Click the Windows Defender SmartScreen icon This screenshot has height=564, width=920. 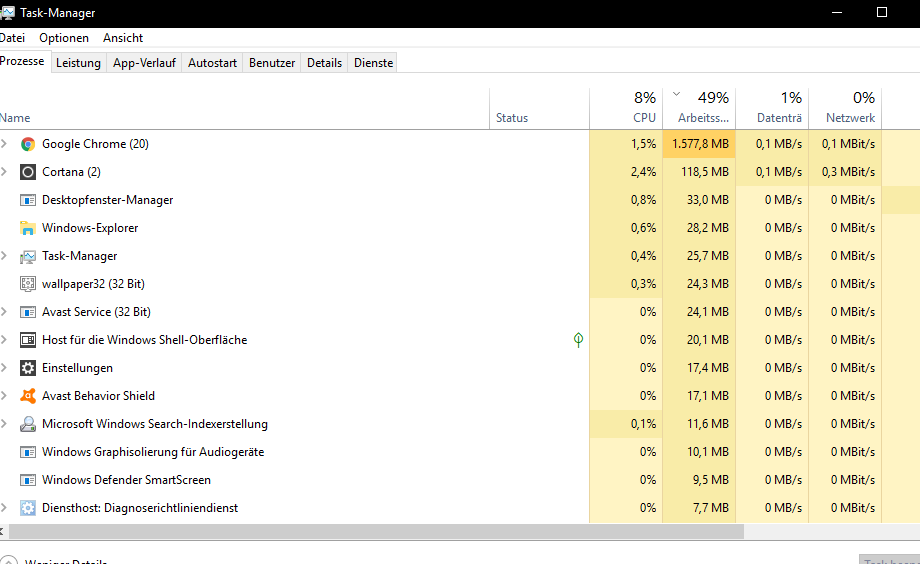click(x=28, y=480)
